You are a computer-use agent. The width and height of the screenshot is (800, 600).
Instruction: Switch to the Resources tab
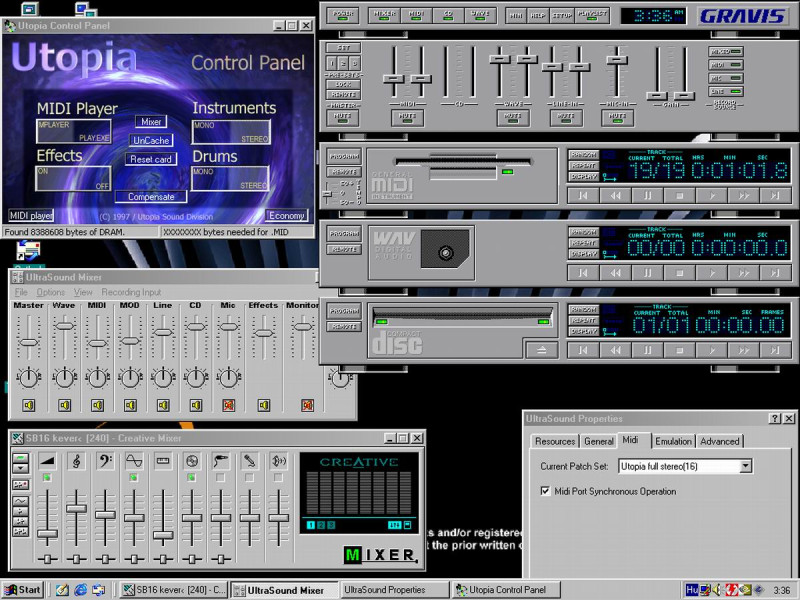[555, 441]
